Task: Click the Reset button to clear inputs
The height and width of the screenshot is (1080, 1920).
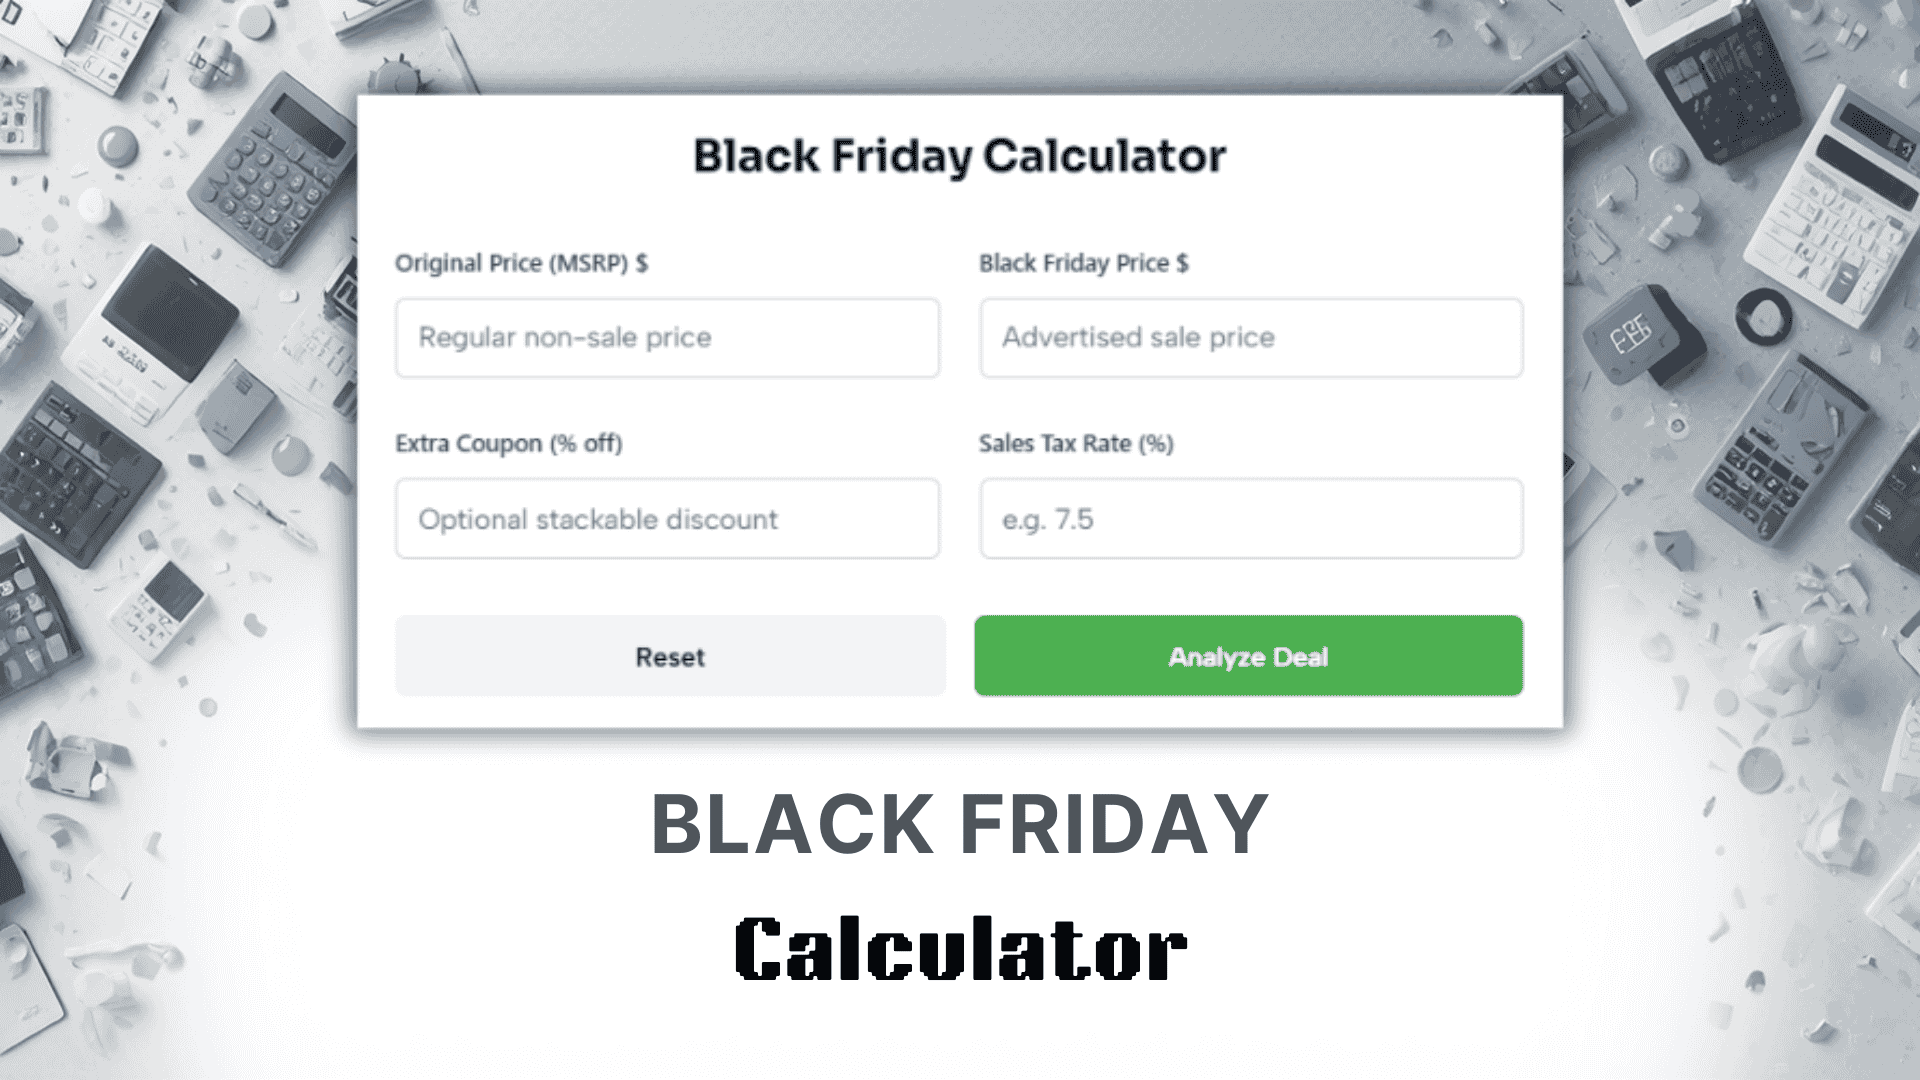Action: pyautogui.click(x=669, y=656)
